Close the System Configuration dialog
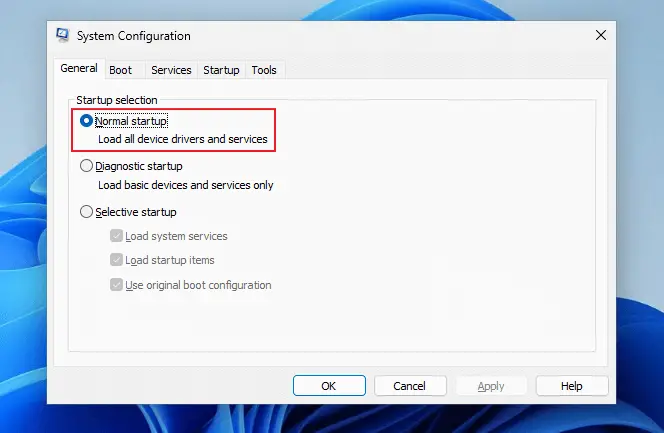 (600, 35)
